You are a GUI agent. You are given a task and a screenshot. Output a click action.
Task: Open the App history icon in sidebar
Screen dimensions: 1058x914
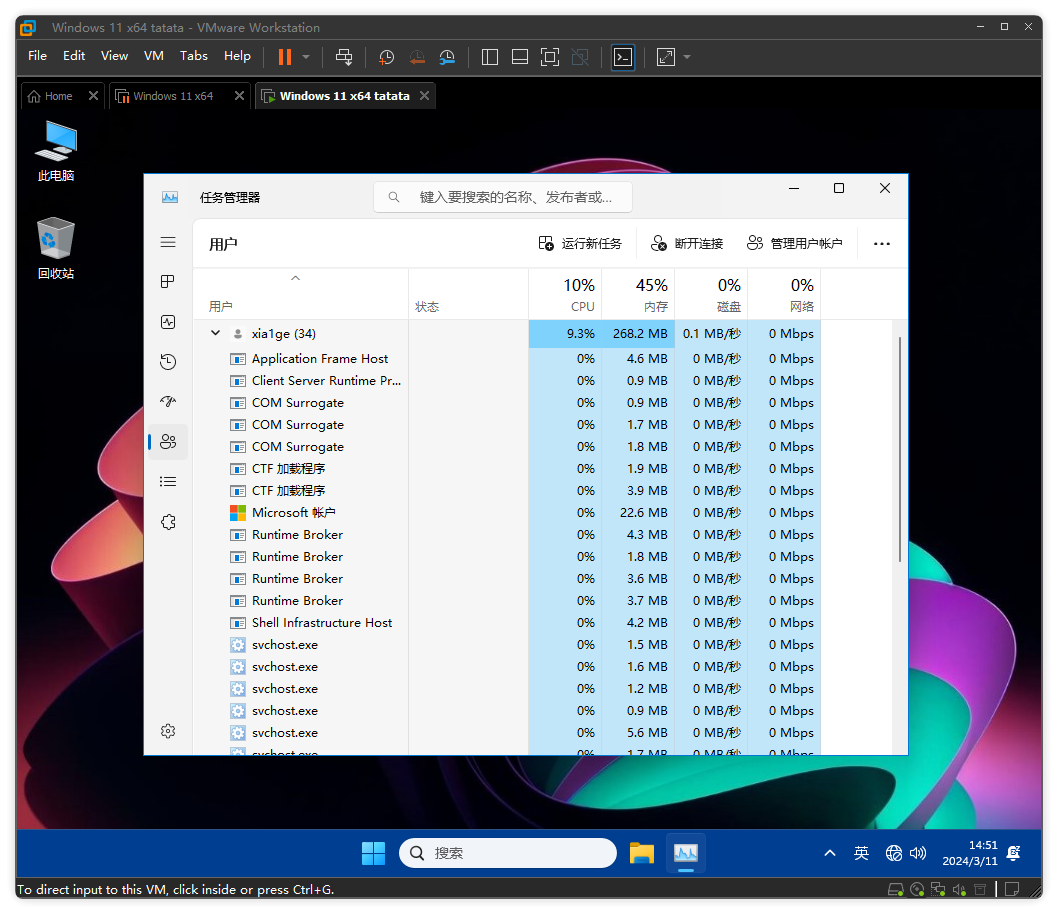point(168,362)
